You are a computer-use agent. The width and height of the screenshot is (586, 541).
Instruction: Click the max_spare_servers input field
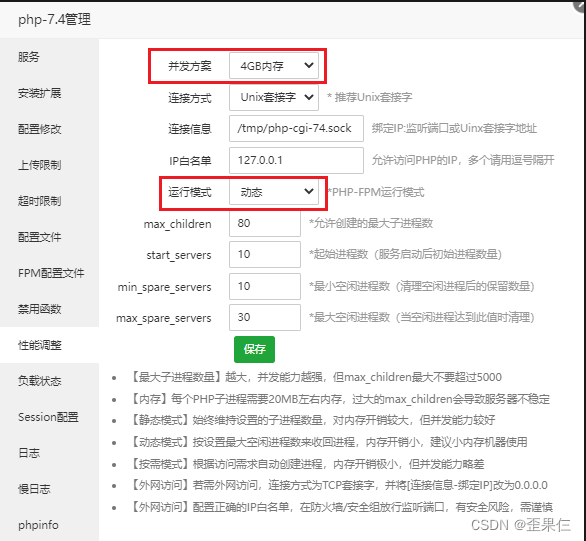[x=265, y=318]
